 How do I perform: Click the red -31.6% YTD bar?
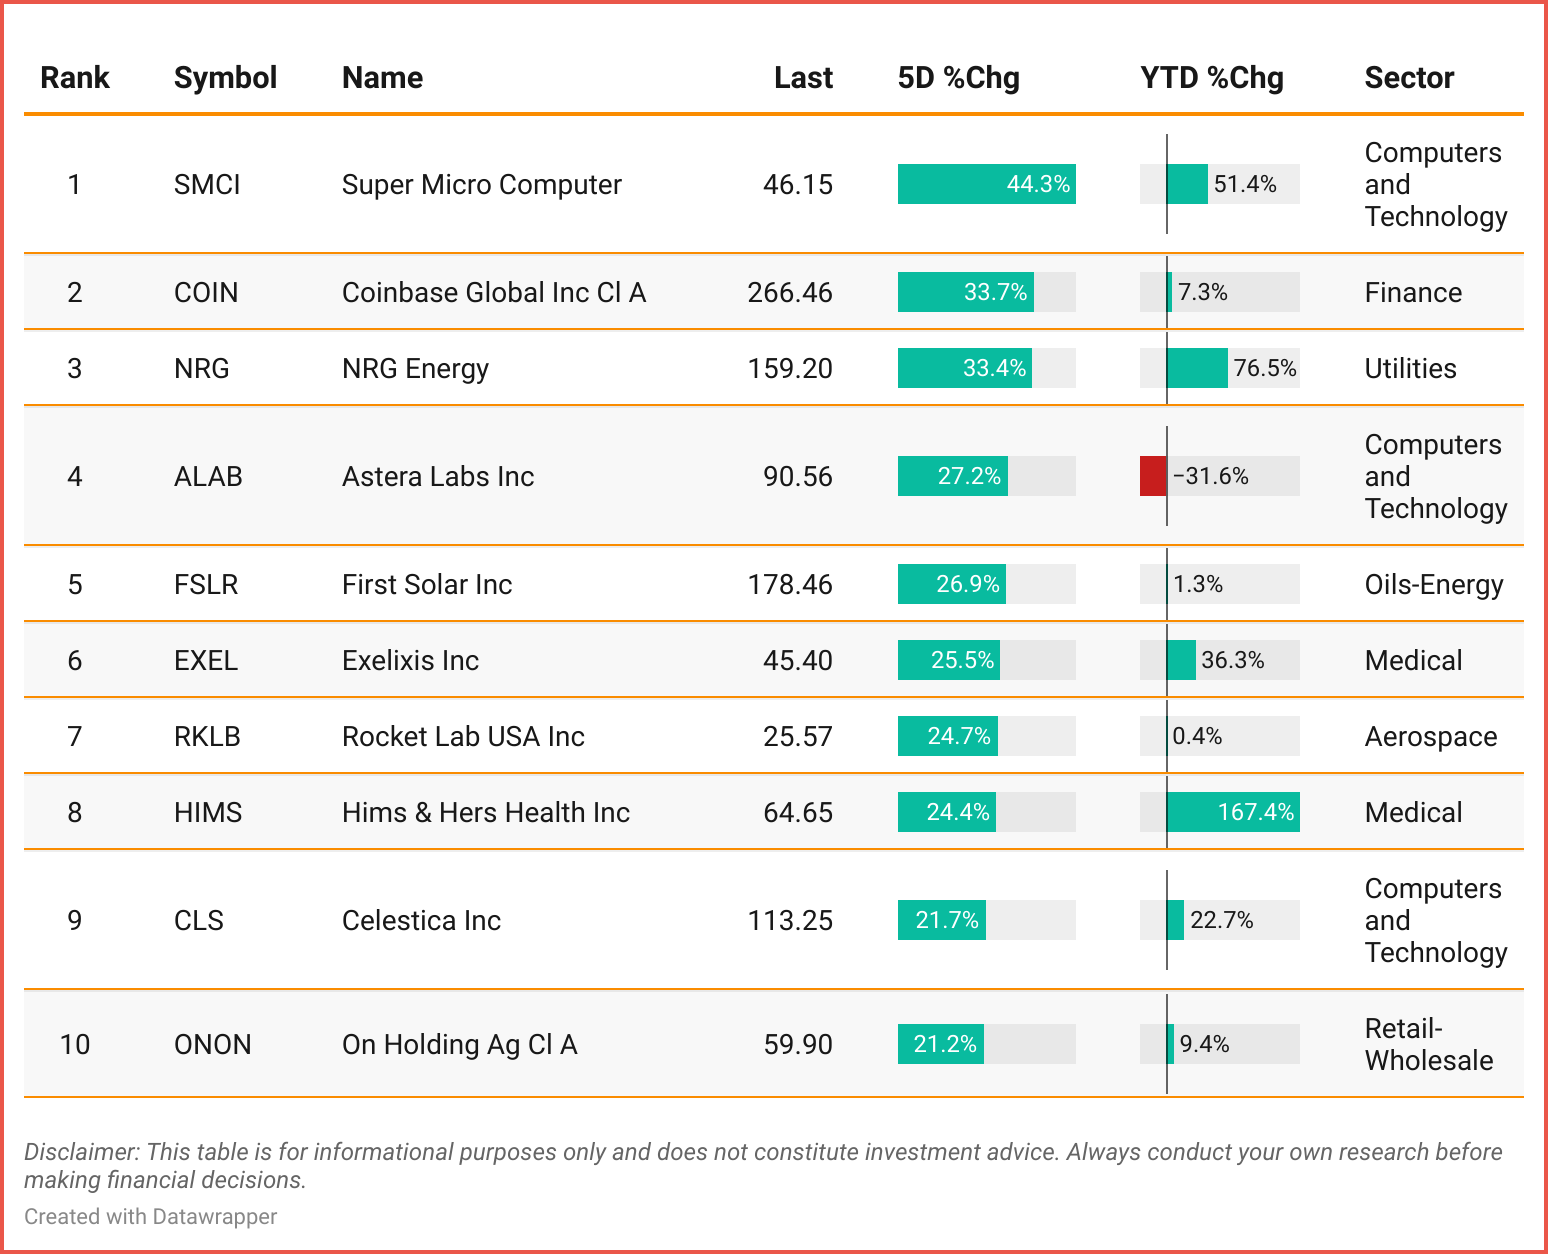(1153, 477)
